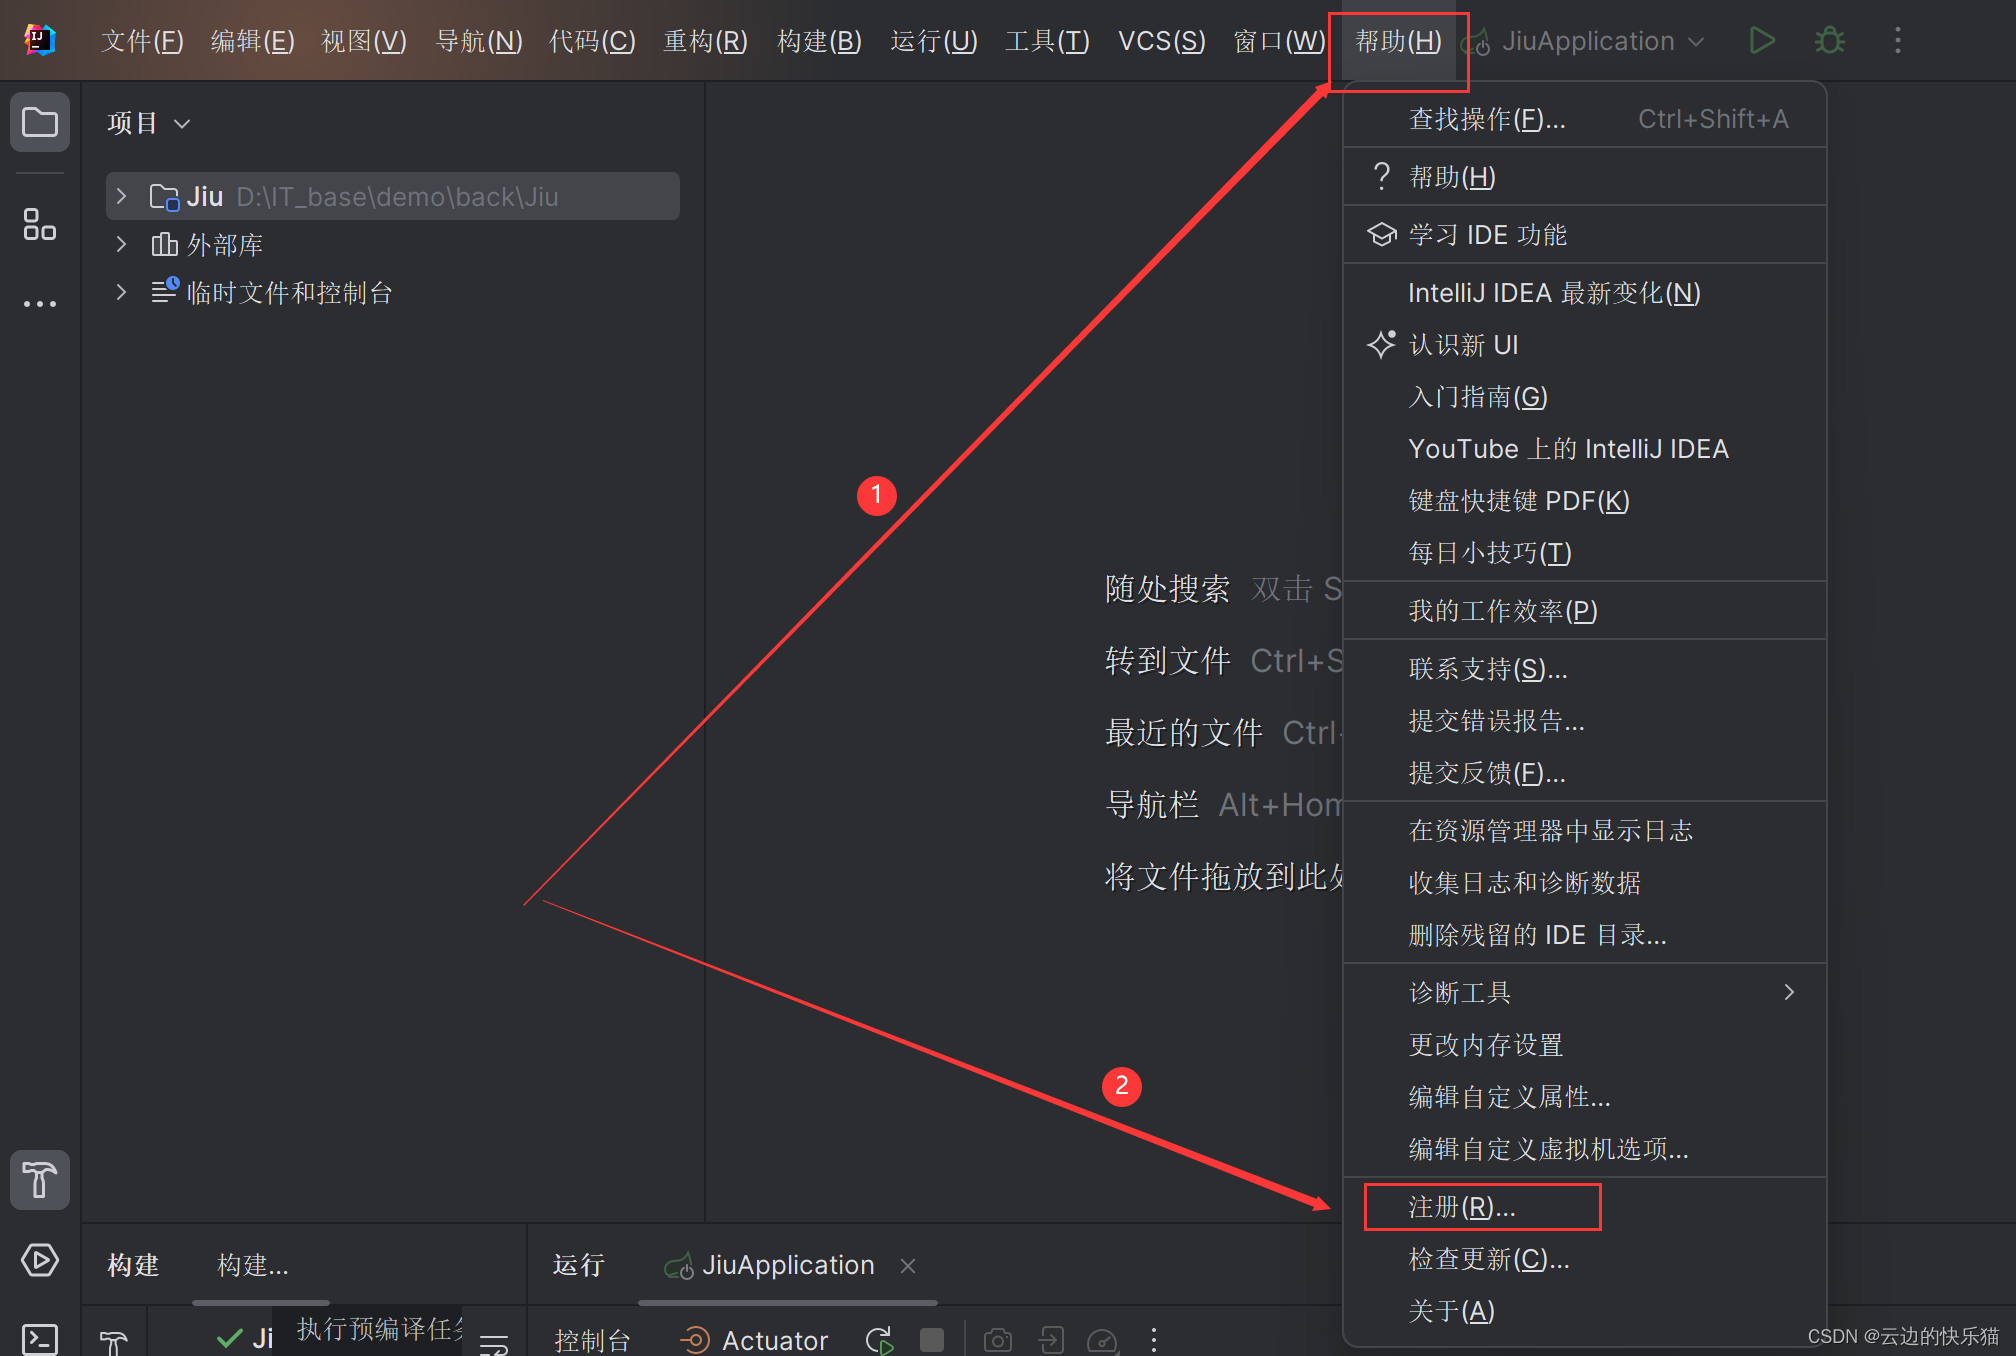This screenshot has height=1356, width=2016.
Task: Open the Build hammer tool window
Action: pos(40,1180)
